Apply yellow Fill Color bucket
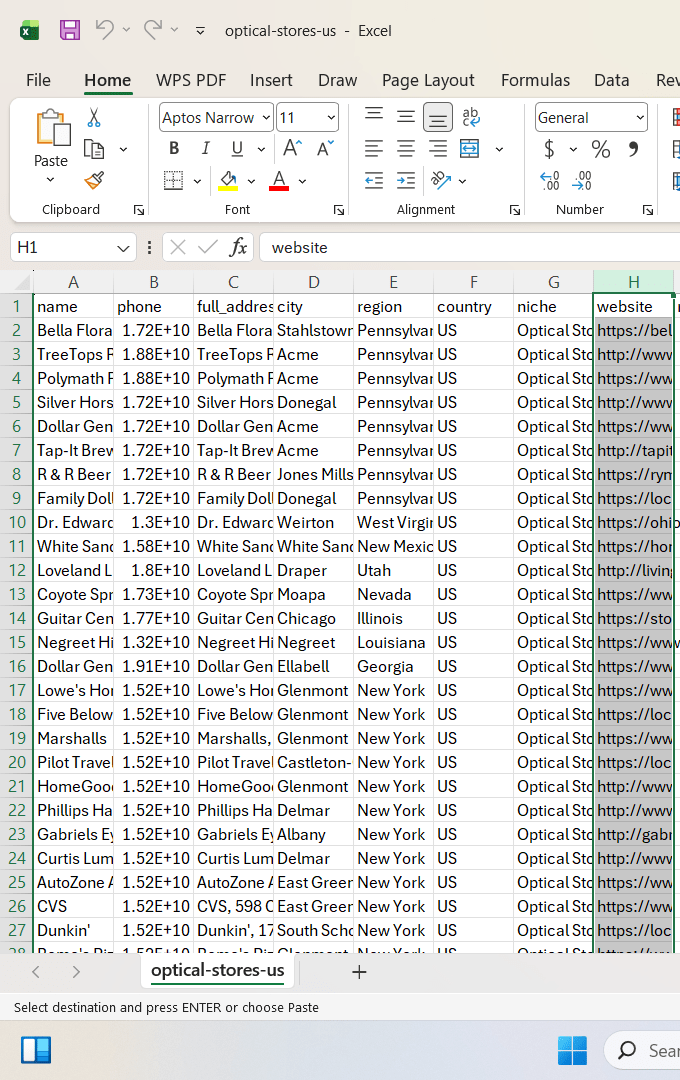Screen dimensions: 680x1080 229,180
